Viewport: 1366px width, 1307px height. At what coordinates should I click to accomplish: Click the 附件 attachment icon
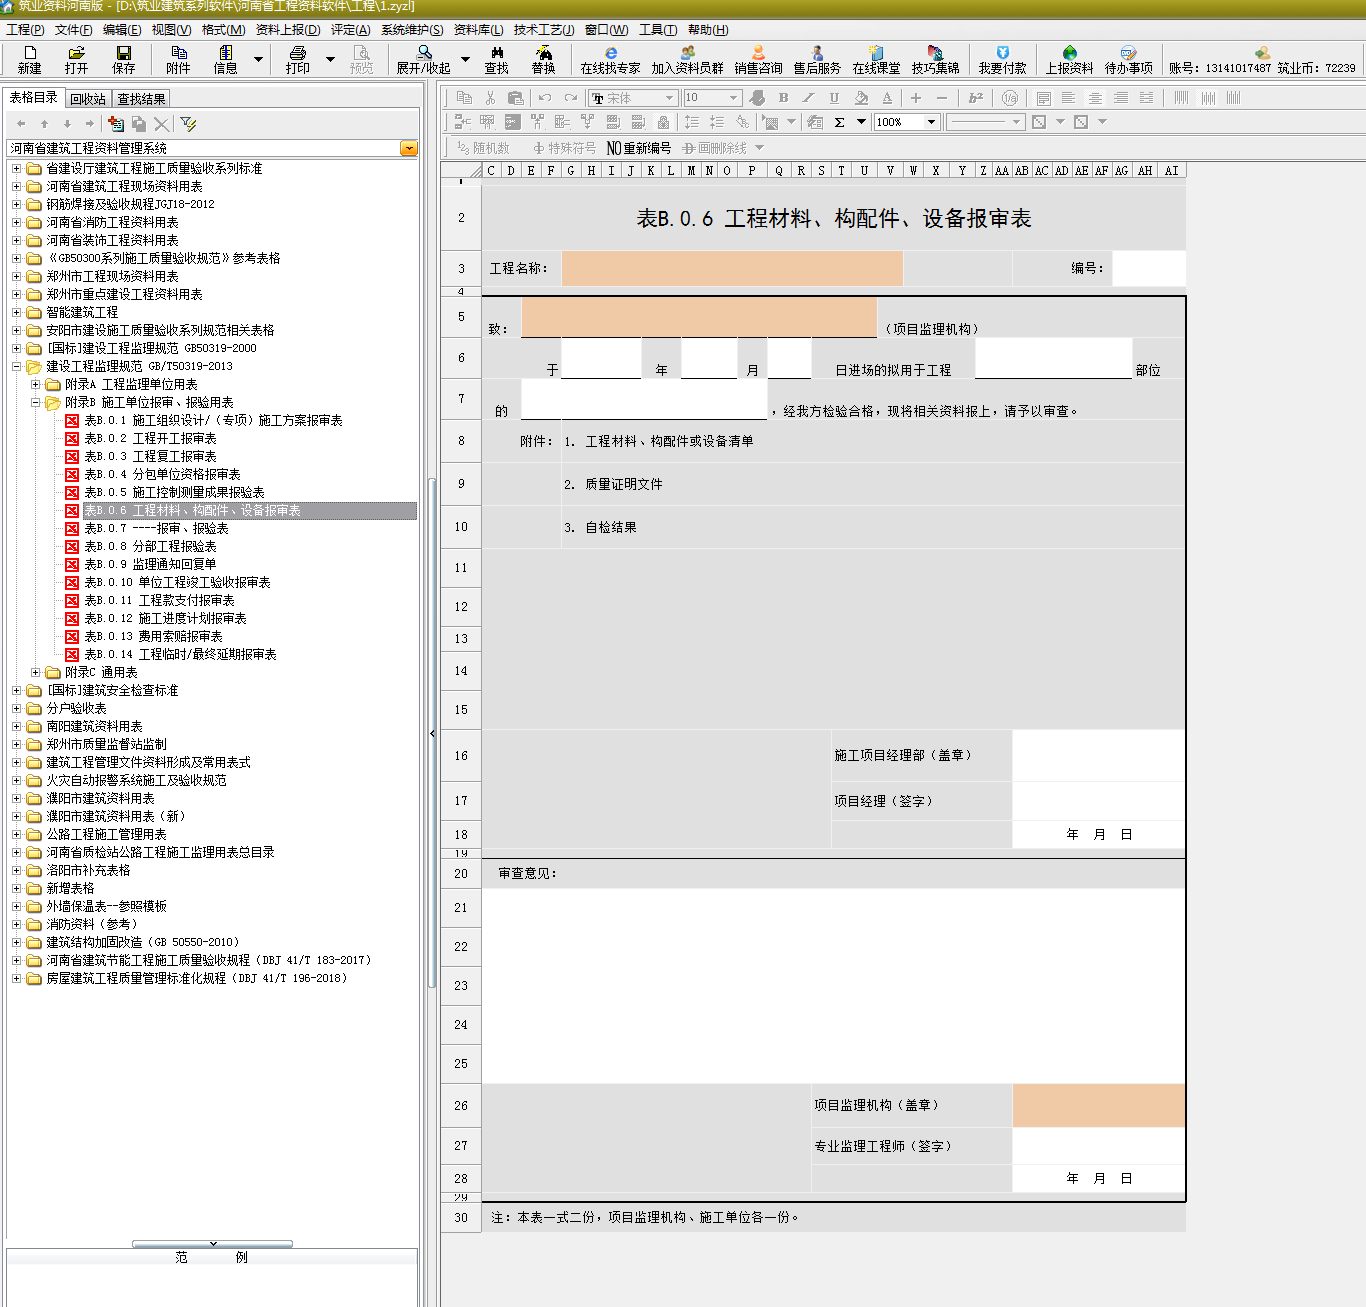click(178, 60)
